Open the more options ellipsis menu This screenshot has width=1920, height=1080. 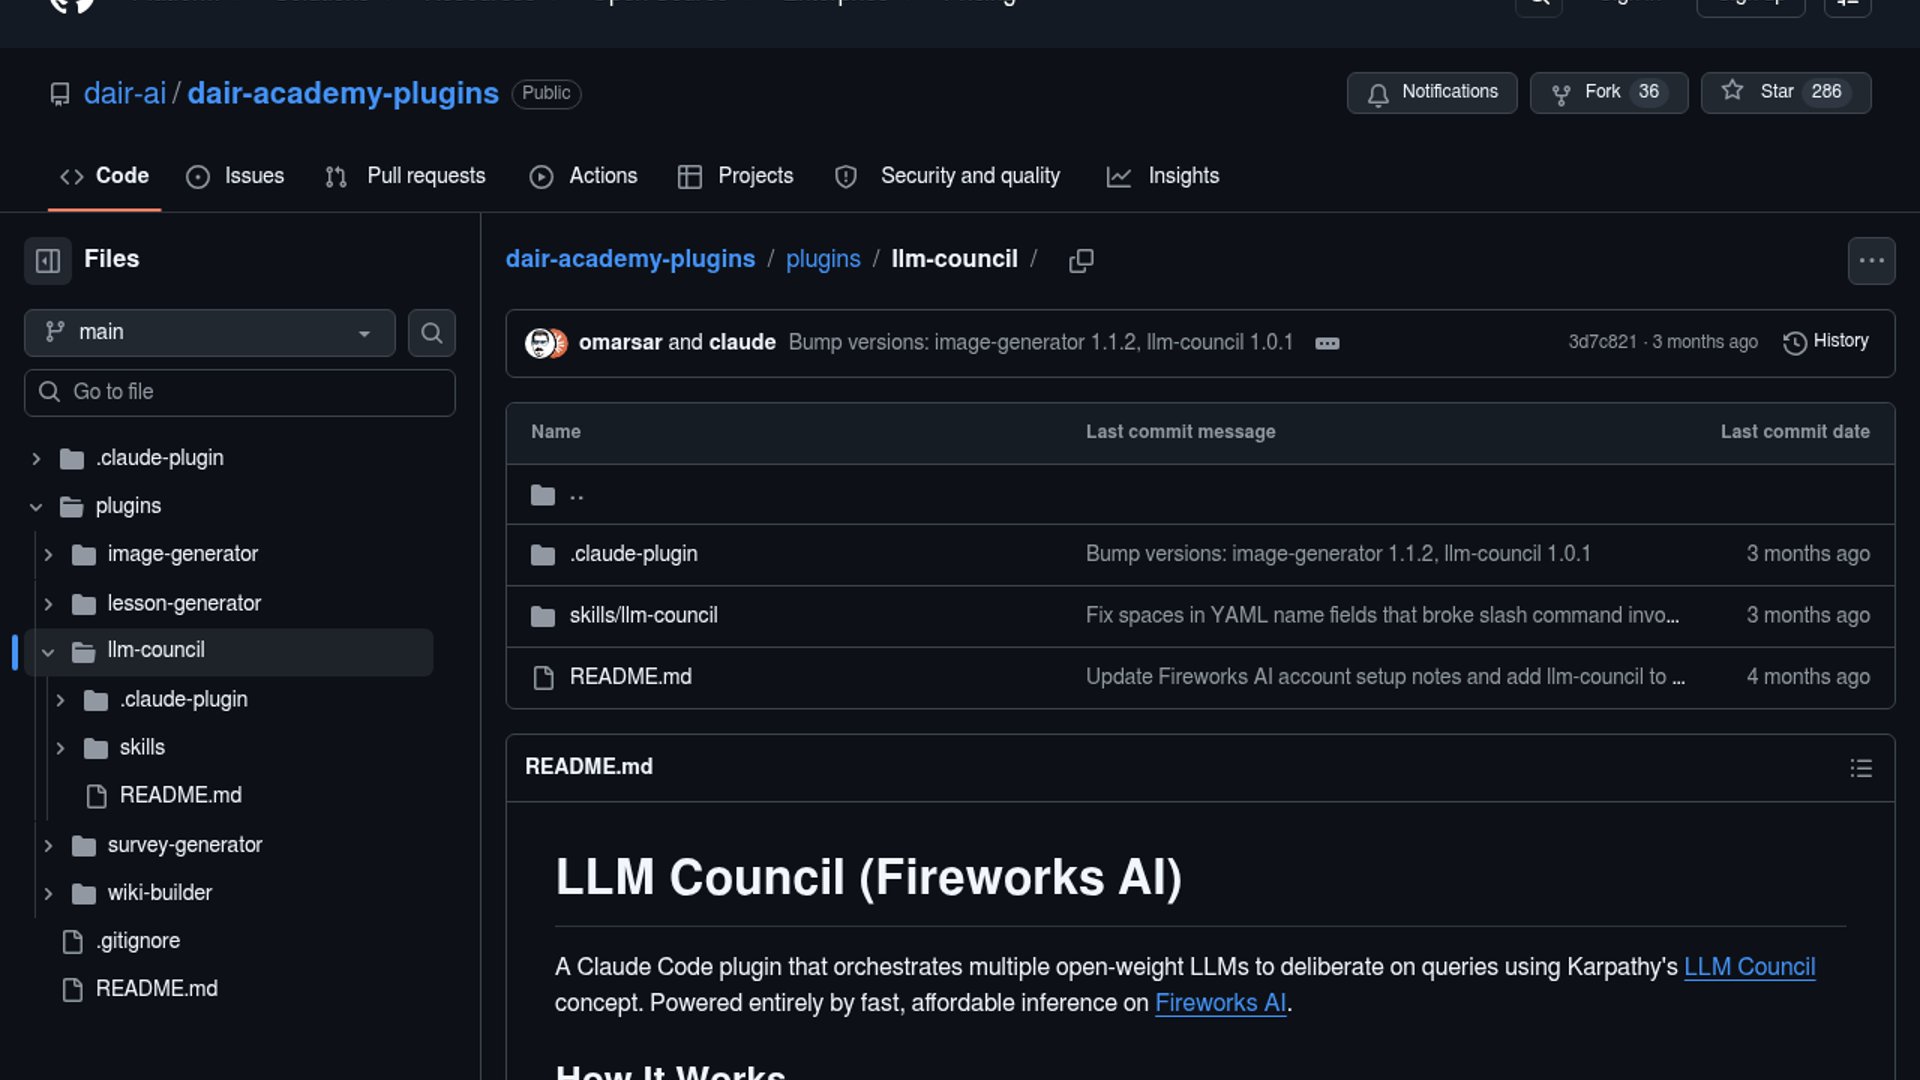click(x=1871, y=261)
